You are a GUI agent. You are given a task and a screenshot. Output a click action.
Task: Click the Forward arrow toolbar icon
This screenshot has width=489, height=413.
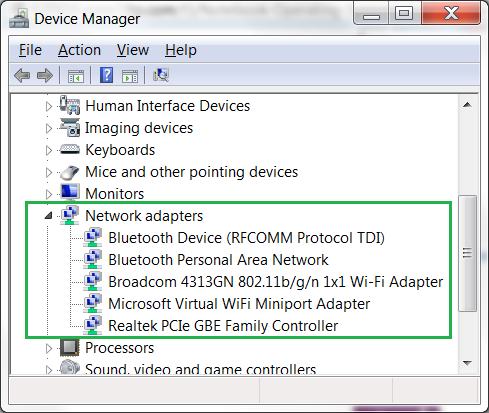pyautogui.click(x=45, y=75)
